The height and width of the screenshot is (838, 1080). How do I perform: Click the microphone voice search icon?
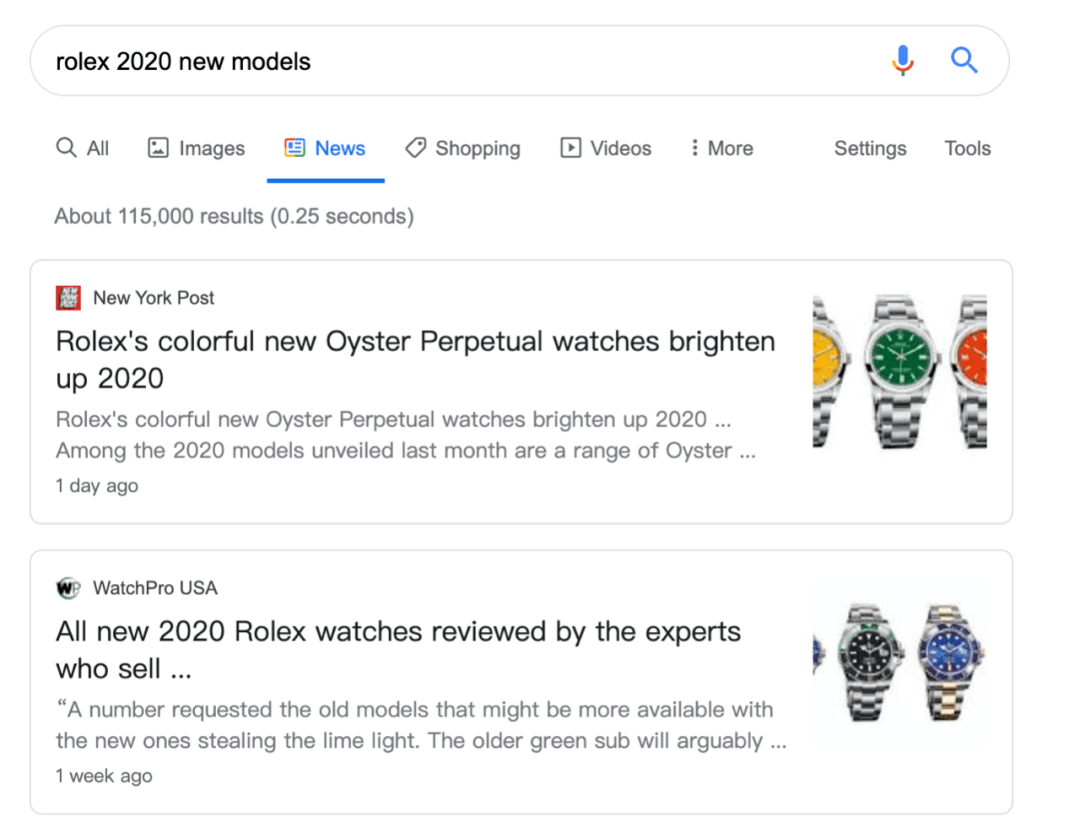902,61
